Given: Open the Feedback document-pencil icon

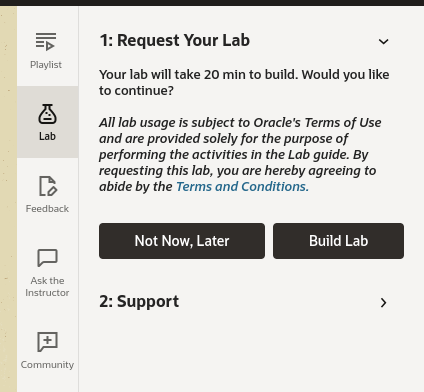Looking at the screenshot, I should [48, 186].
